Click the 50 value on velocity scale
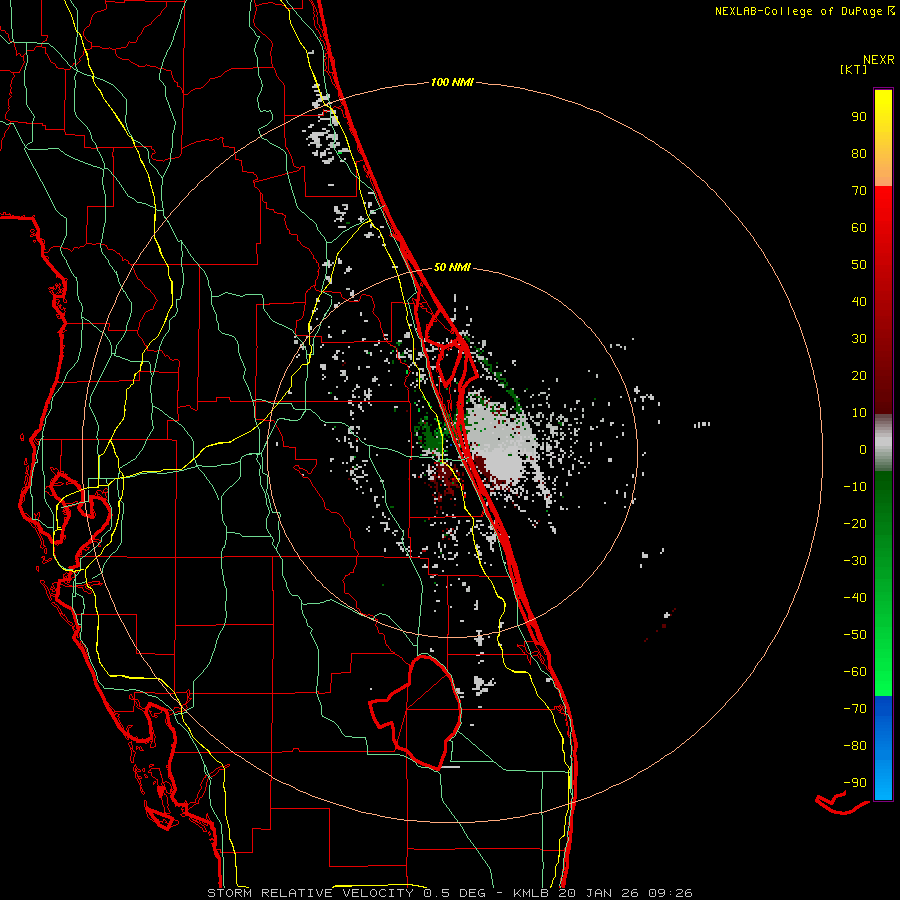The height and width of the screenshot is (900, 900). point(859,264)
